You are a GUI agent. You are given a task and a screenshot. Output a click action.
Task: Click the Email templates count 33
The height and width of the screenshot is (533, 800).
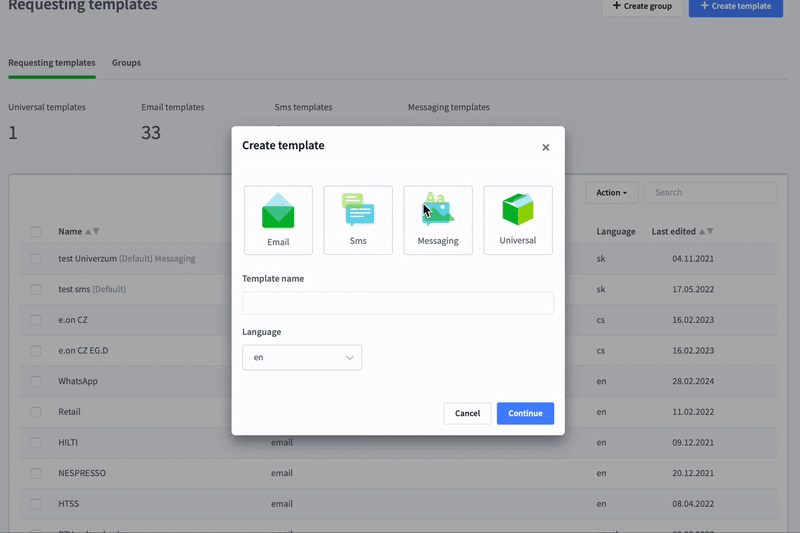pos(151,133)
